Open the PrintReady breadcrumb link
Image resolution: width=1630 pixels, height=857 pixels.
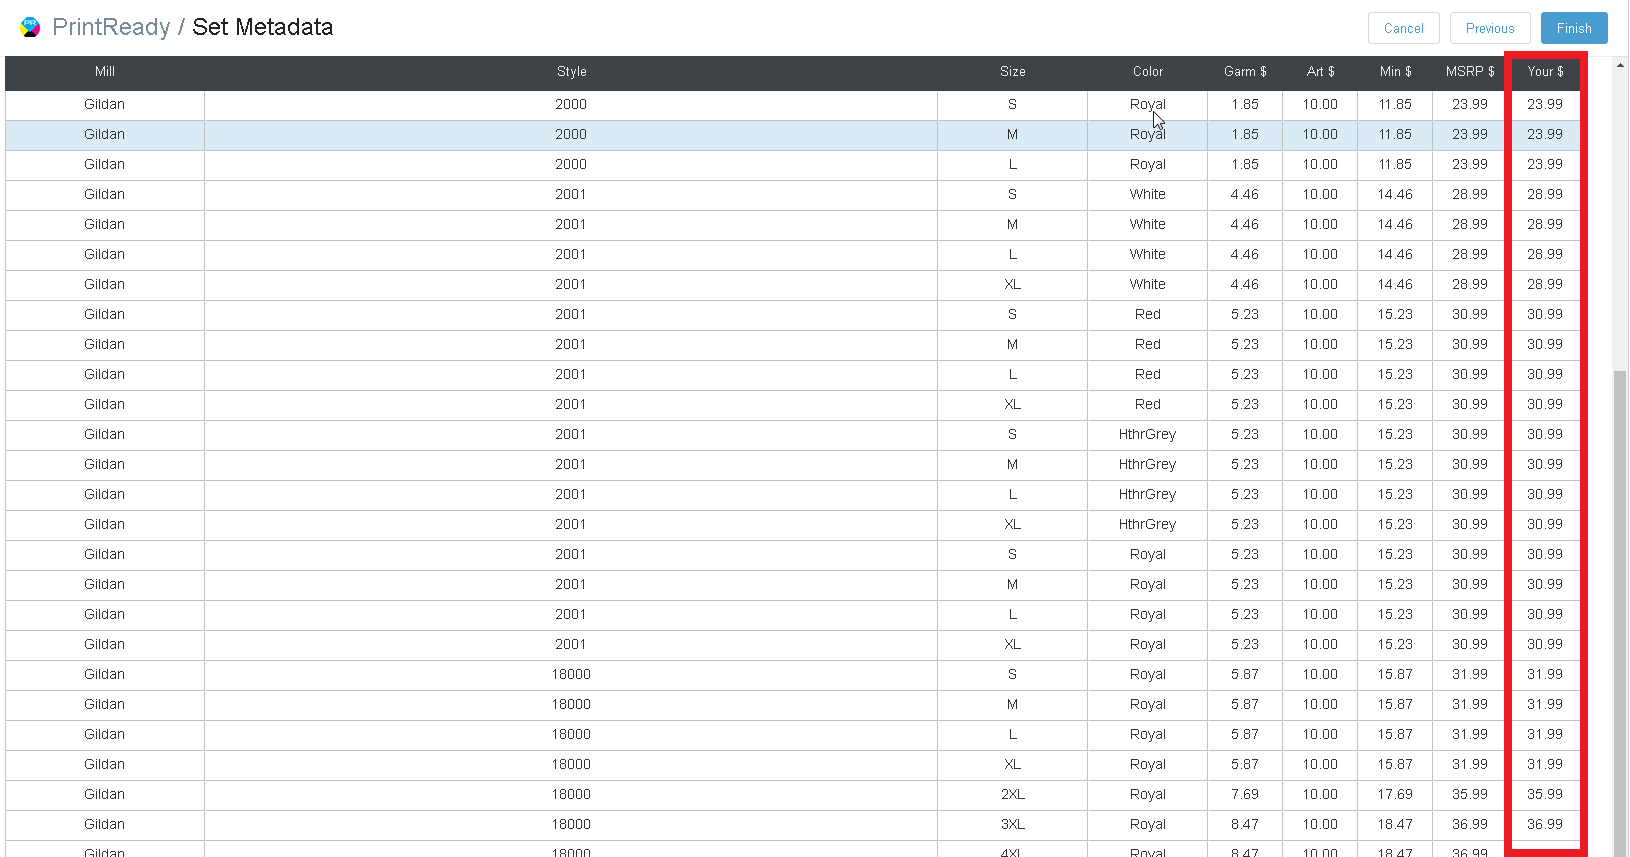pyautogui.click(x=111, y=27)
